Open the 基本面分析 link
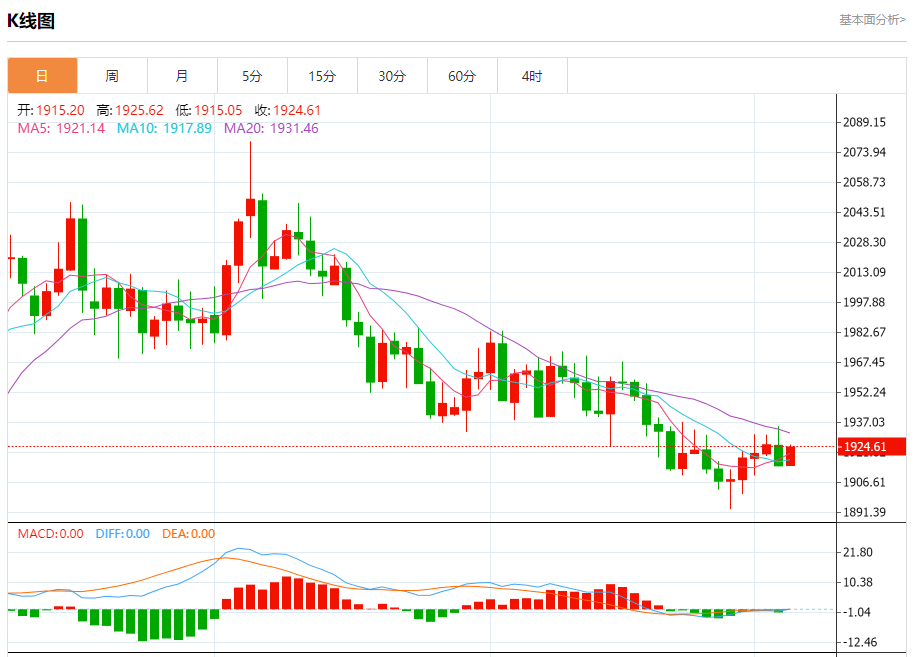The width and height of the screenshot is (915, 657). 872,20
